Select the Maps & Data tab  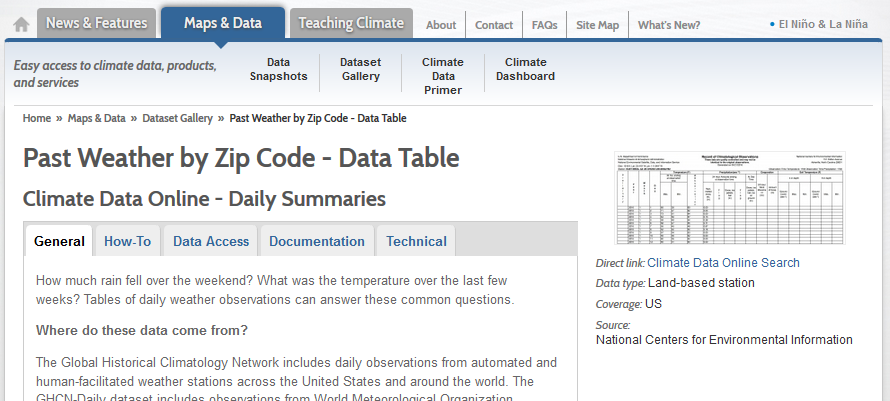click(222, 23)
